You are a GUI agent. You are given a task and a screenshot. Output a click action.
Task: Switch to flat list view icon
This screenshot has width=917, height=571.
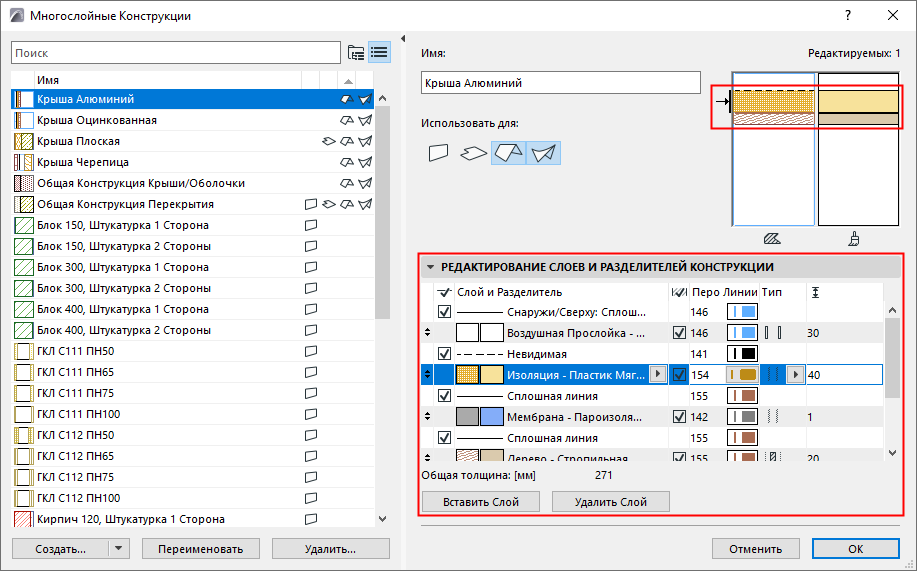coord(380,53)
